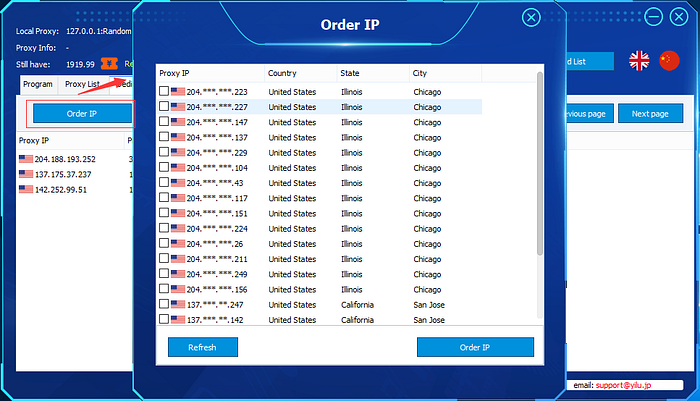Click the Local Proxy value 127.0.0.1:Random

point(99,31)
